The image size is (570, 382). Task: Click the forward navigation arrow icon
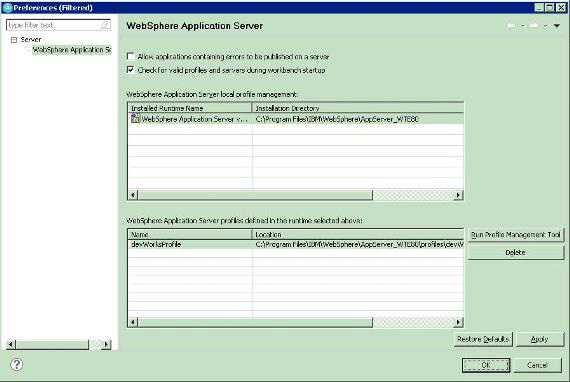point(534,25)
